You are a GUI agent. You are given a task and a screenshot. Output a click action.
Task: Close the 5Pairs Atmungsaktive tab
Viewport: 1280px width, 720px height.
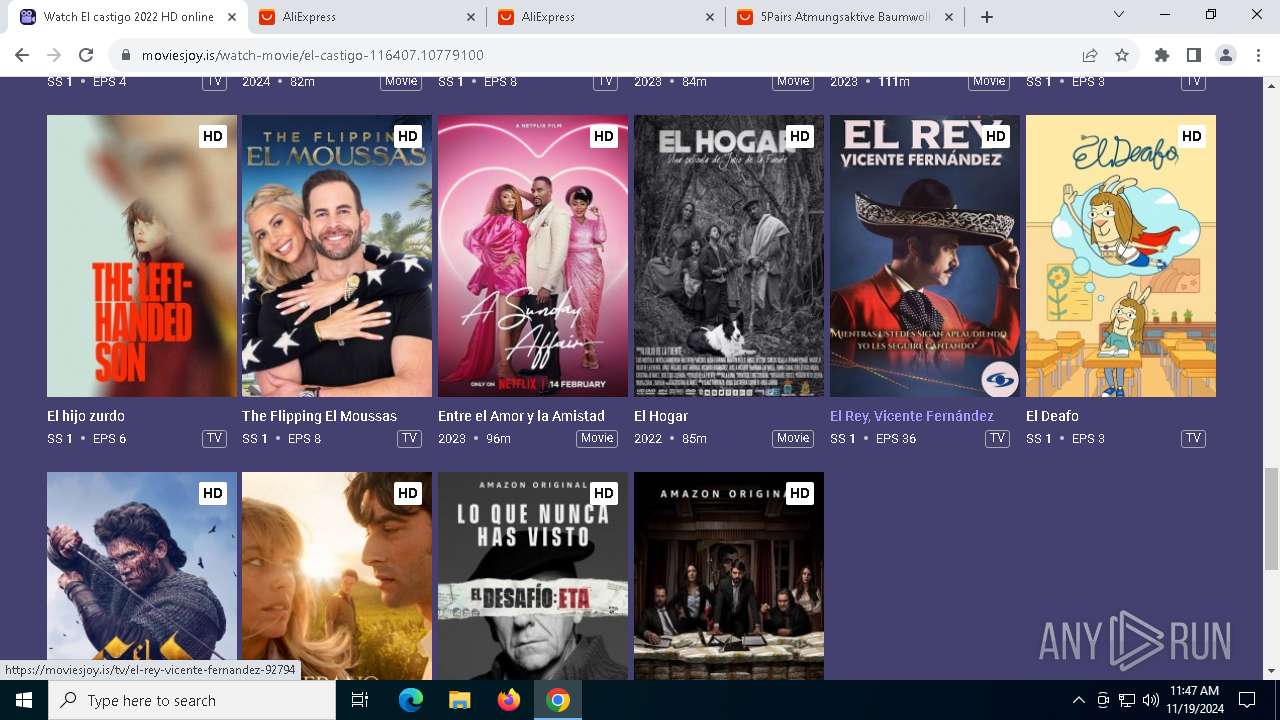(949, 17)
